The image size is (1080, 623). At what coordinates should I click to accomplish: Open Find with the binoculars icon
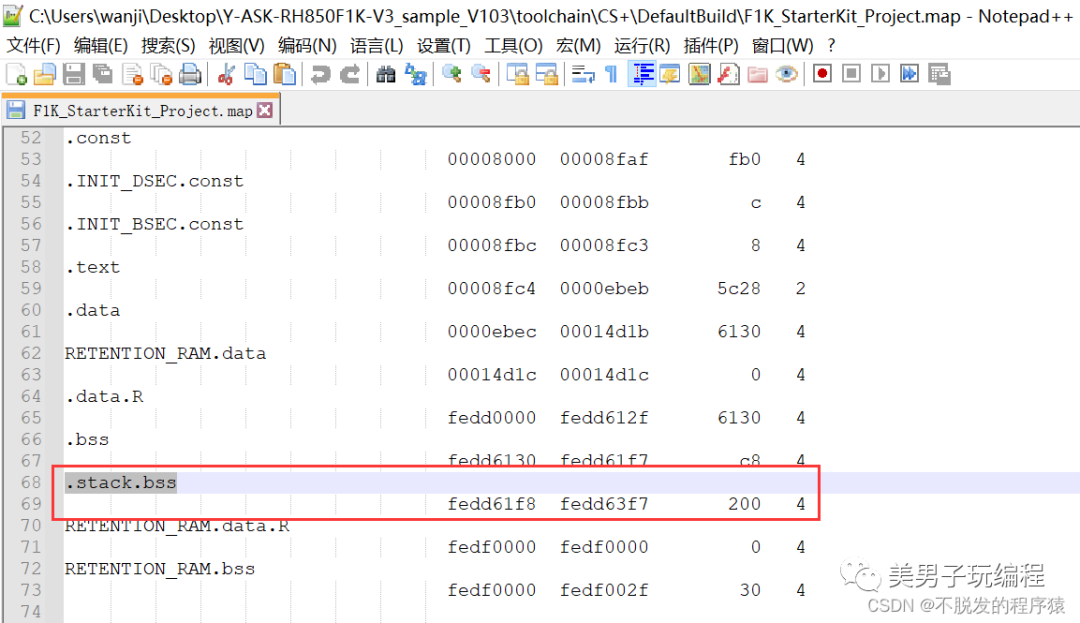click(x=386, y=74)
